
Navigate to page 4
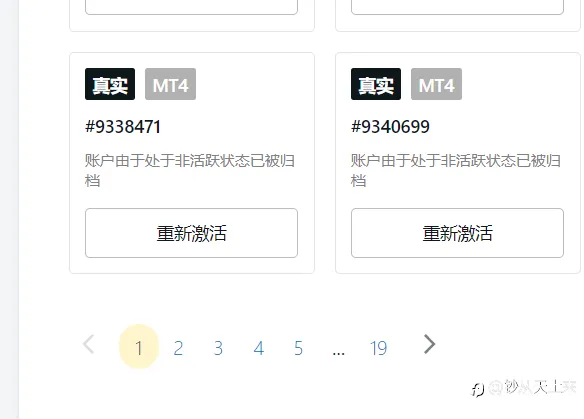tap(258, 348)
